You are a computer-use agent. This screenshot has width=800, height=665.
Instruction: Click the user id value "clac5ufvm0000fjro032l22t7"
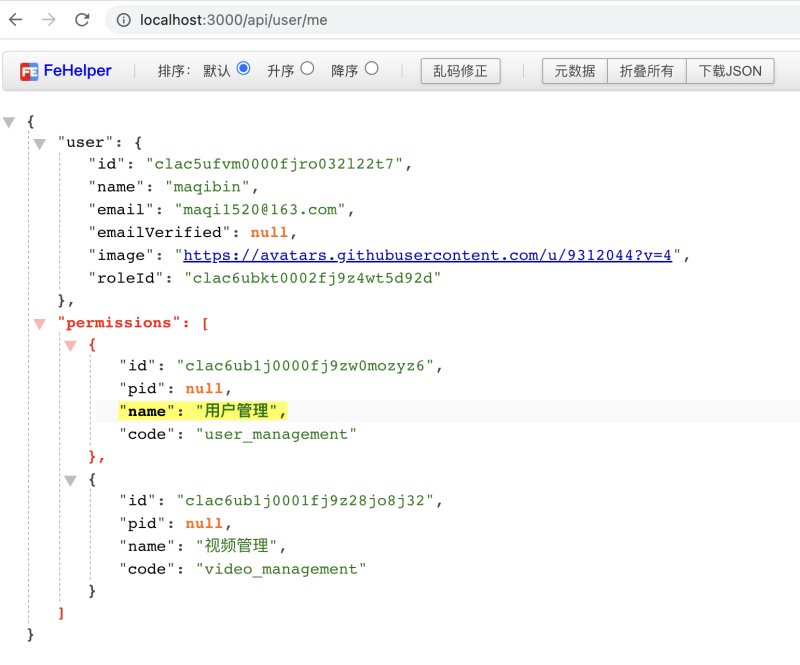tap(274, 164)
